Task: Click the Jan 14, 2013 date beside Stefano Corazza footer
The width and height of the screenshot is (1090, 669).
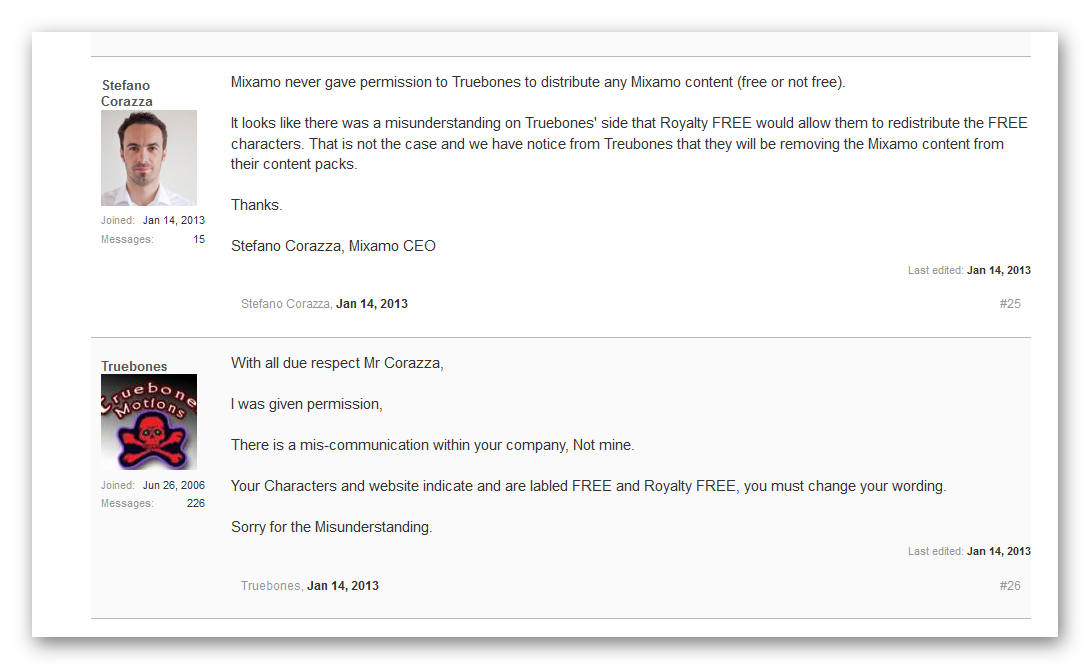Action: click(372, 304)
